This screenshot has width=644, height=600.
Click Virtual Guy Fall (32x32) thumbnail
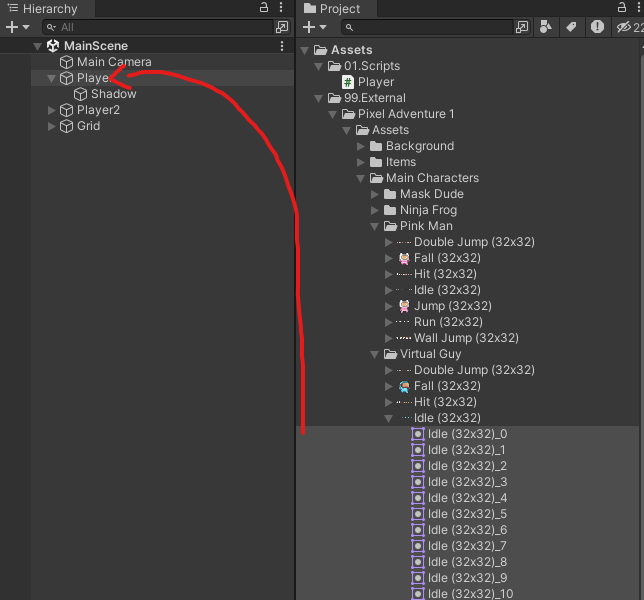pos(404,386)
